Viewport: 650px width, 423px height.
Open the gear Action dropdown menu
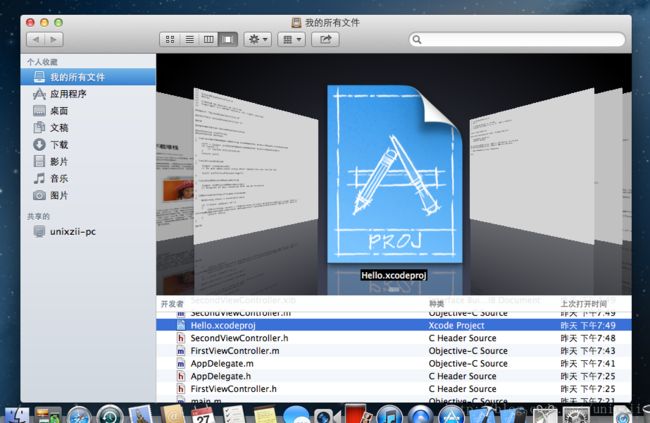pos(258,39)
